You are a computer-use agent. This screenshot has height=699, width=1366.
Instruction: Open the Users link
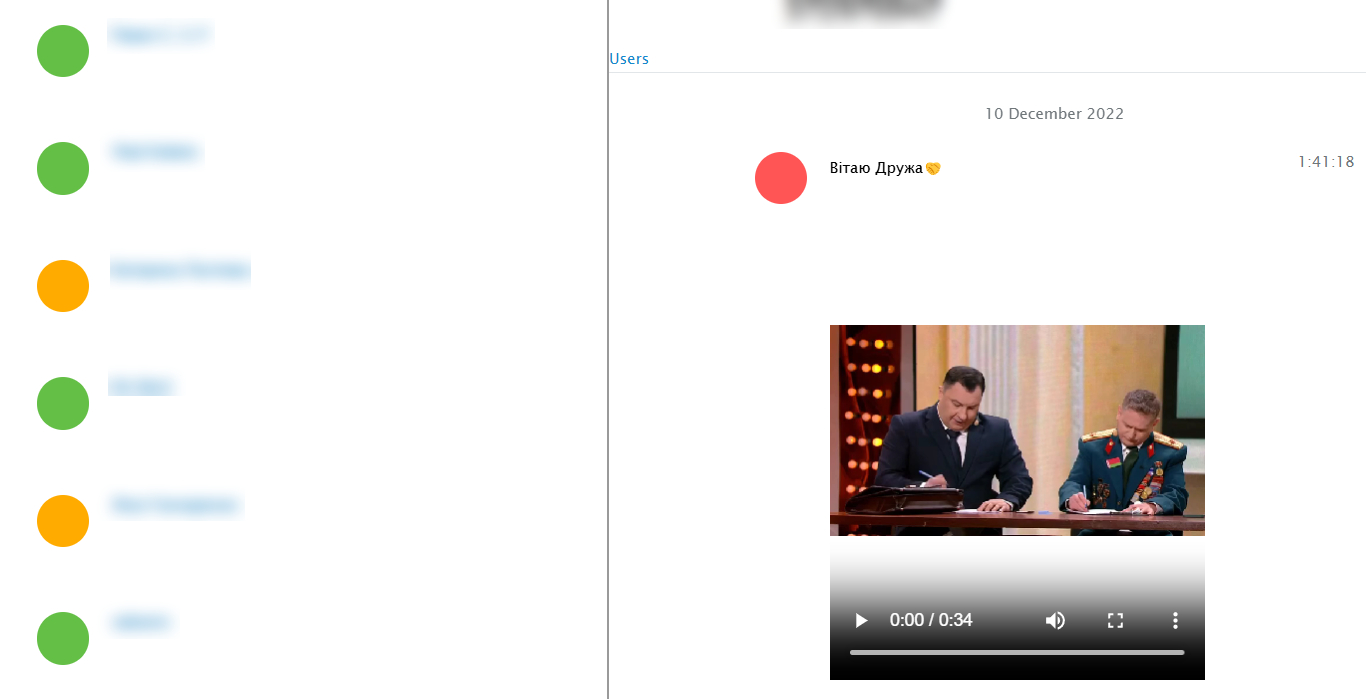[x=629, y=59]
